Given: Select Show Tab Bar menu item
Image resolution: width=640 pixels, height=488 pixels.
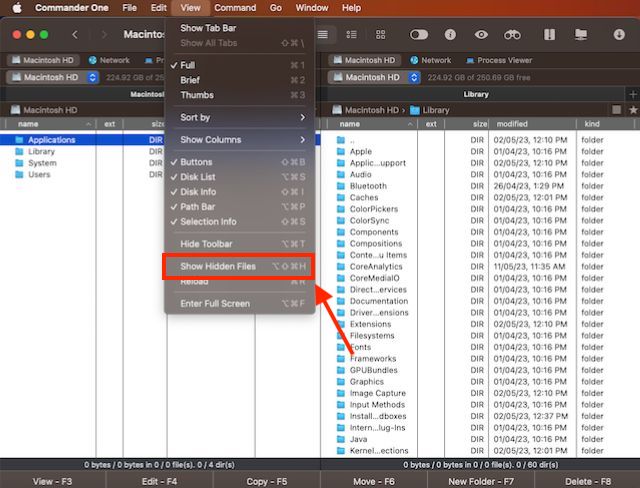Looking at the screenshot, I should tap(240, 28).
